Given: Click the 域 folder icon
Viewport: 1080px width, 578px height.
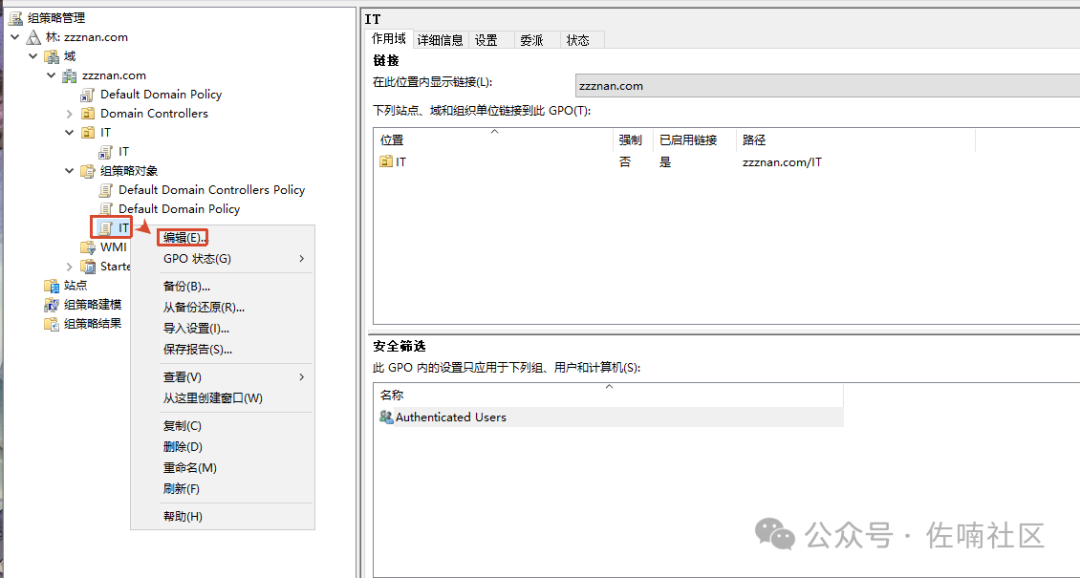Looking at the screenshot, I should pos(52,56).
